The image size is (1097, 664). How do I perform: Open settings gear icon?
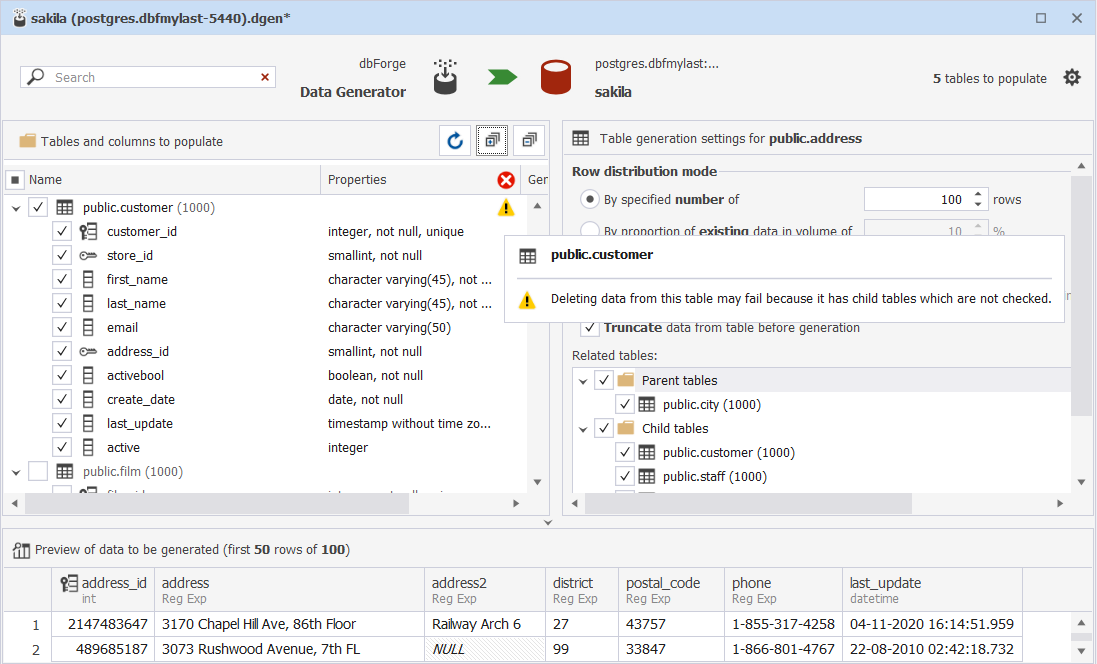(x=1072, y=78)
